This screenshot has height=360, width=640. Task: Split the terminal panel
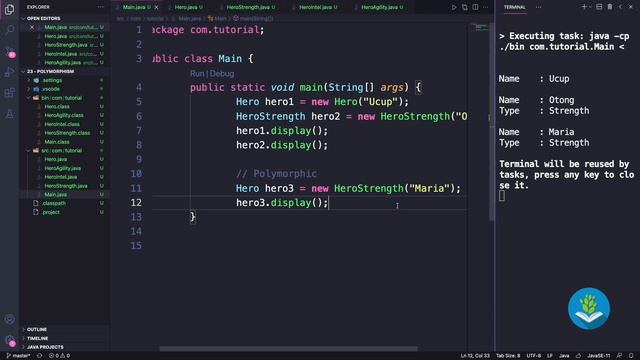599,7
